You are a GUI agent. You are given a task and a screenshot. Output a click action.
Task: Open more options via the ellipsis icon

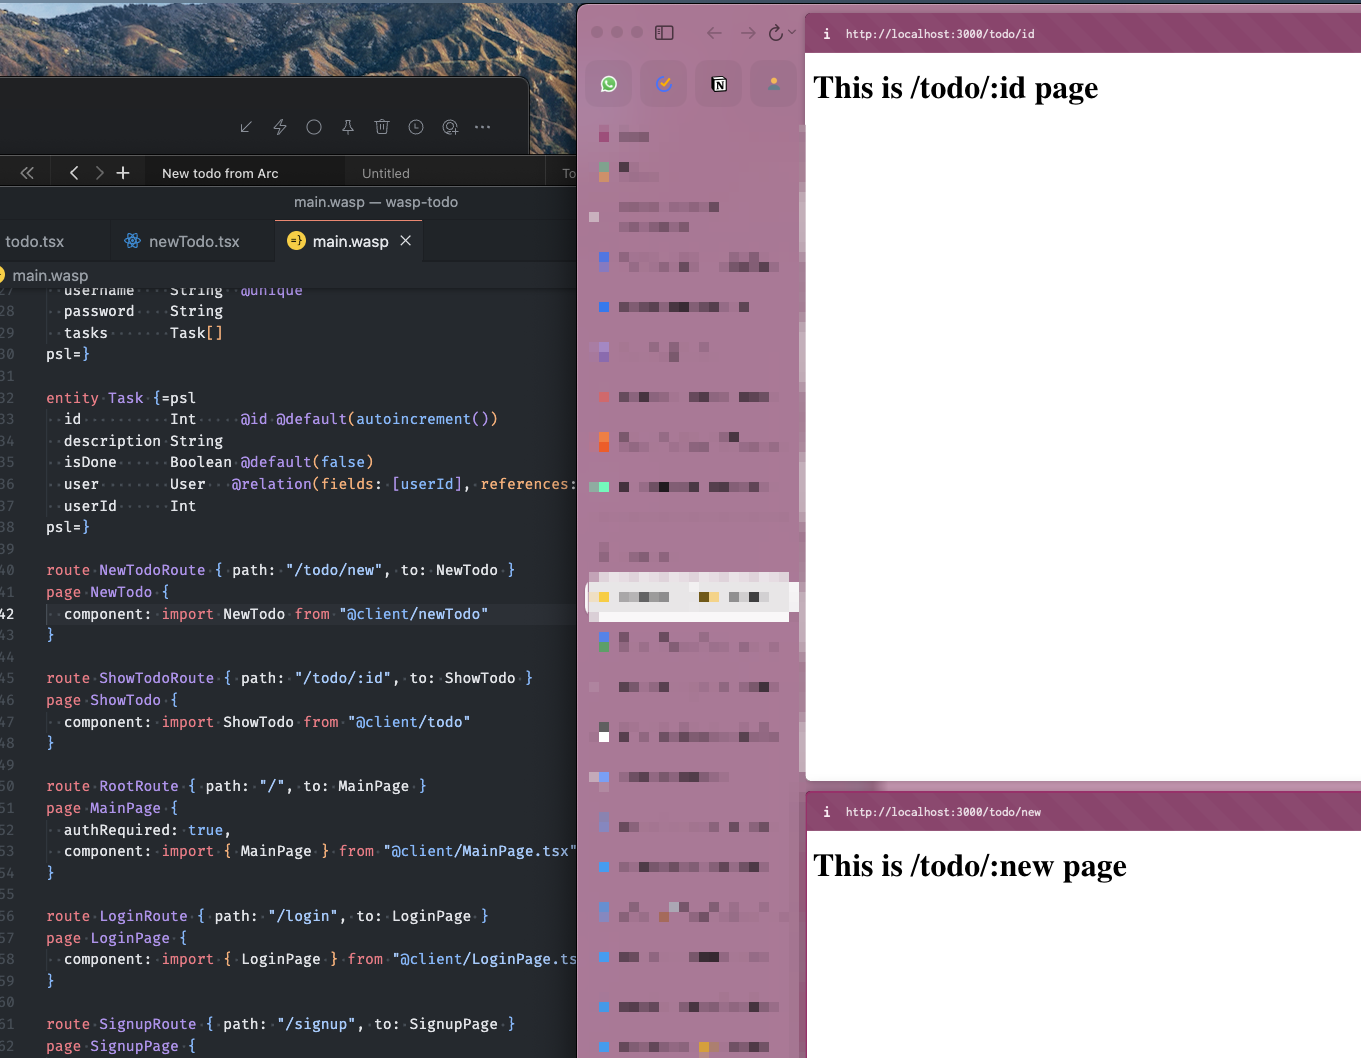[482, 127]
